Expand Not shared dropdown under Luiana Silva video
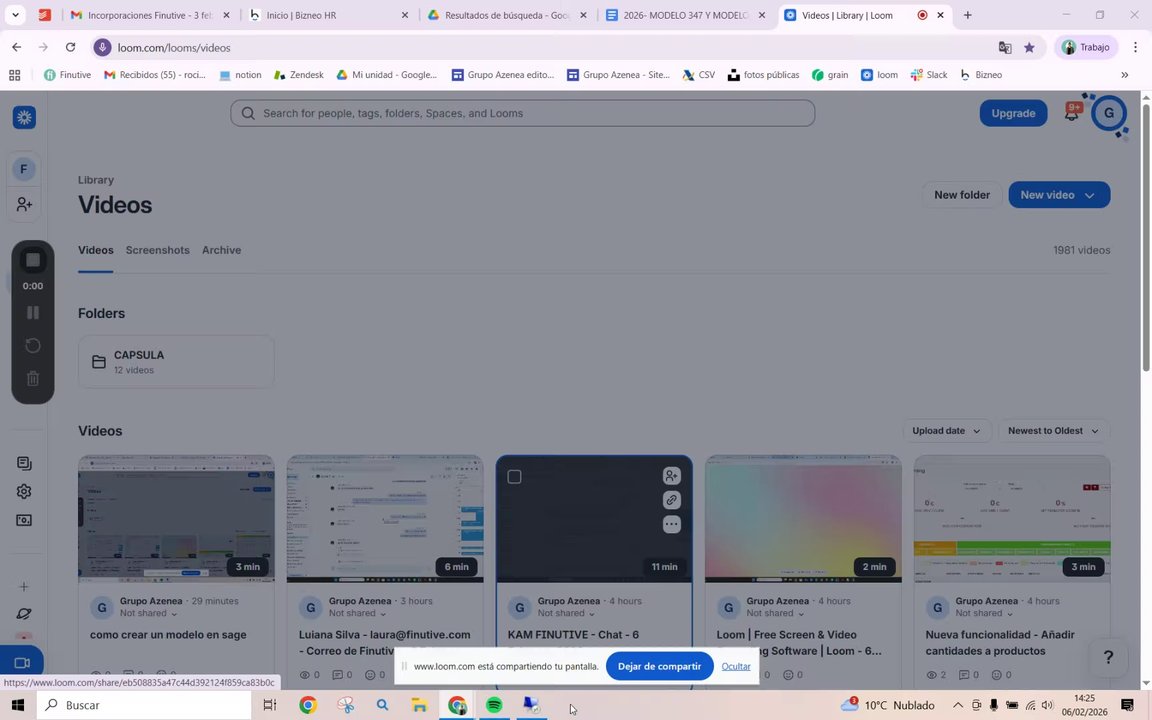The image size is (1152, 720). pyautogui.click(x=357, y=613)
